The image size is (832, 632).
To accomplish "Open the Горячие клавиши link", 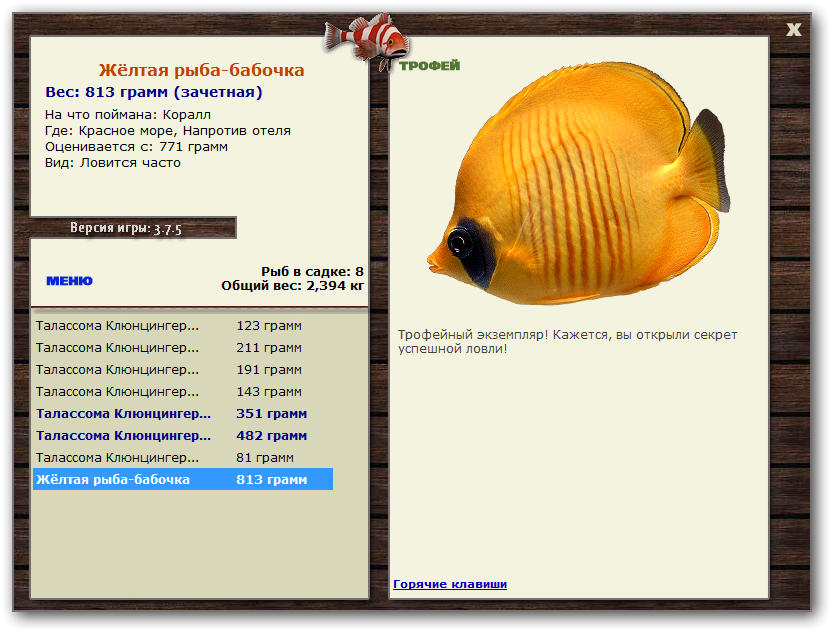I will tap(449, 584).
